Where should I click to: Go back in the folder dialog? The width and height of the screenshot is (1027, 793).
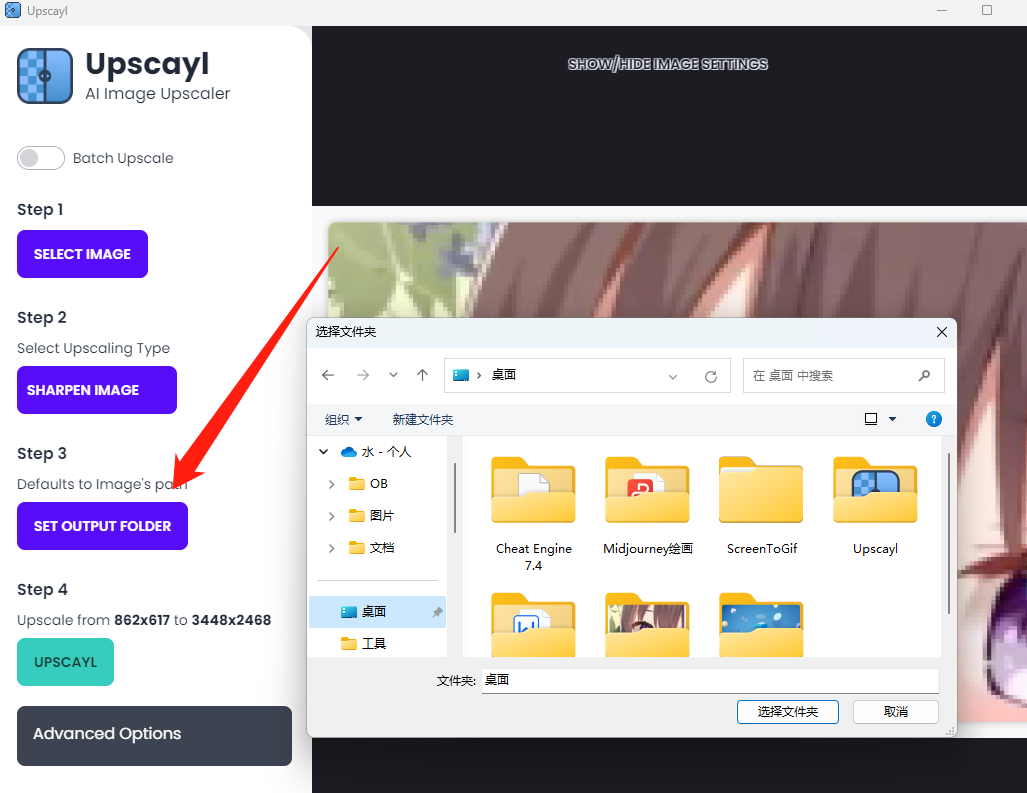point(328,375)
